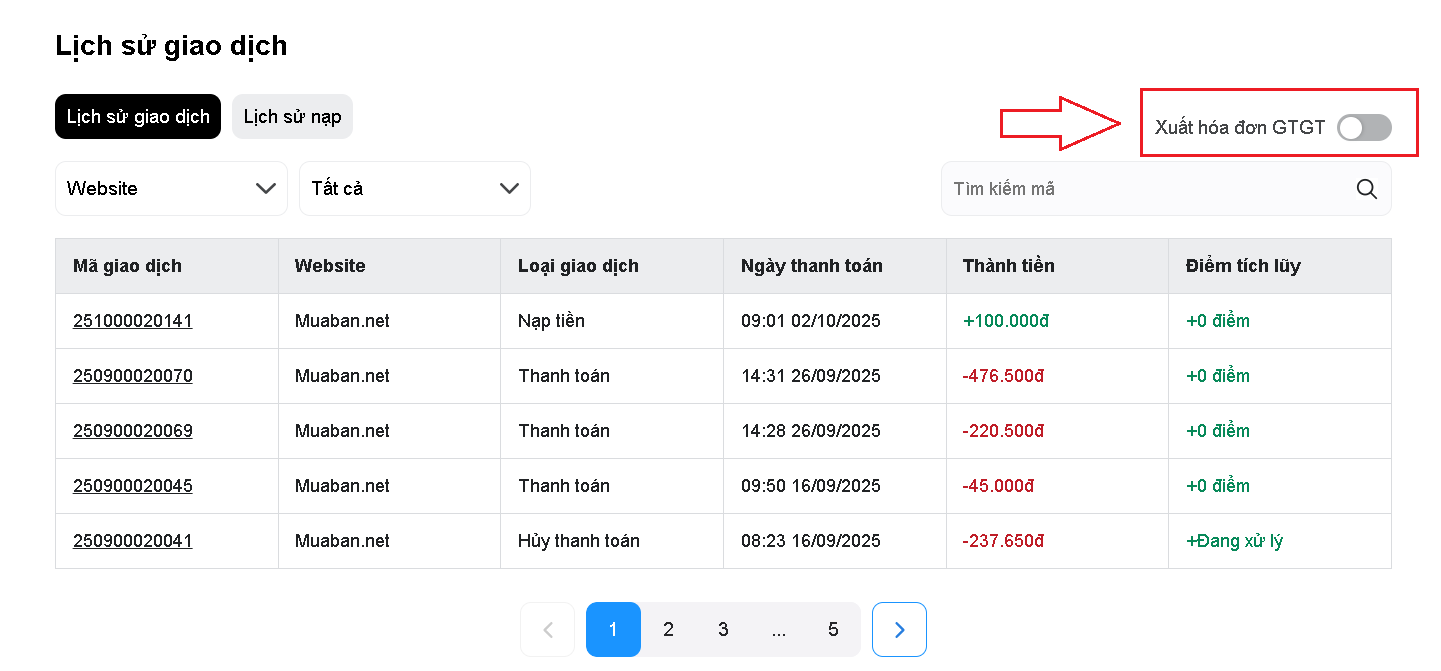Click the search magnifier icon
This screenshot has height=671, width=1441.
tap(1366, 189)
